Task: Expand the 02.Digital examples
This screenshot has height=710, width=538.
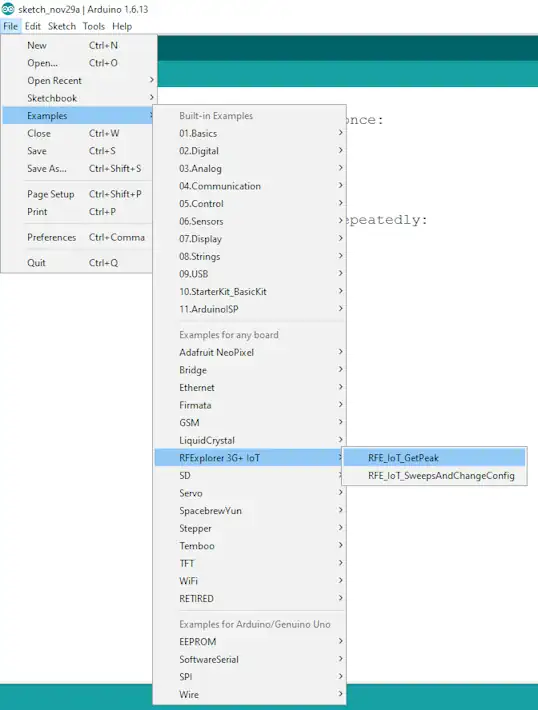Action: (250, 151)
